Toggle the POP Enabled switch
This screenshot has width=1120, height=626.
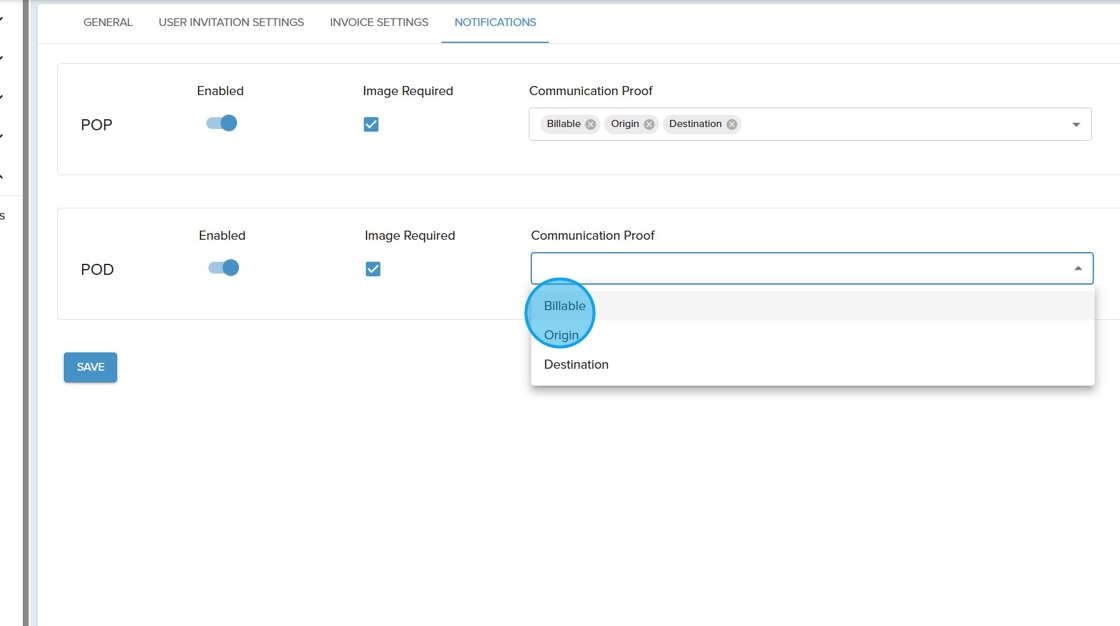tap(222, 123)
